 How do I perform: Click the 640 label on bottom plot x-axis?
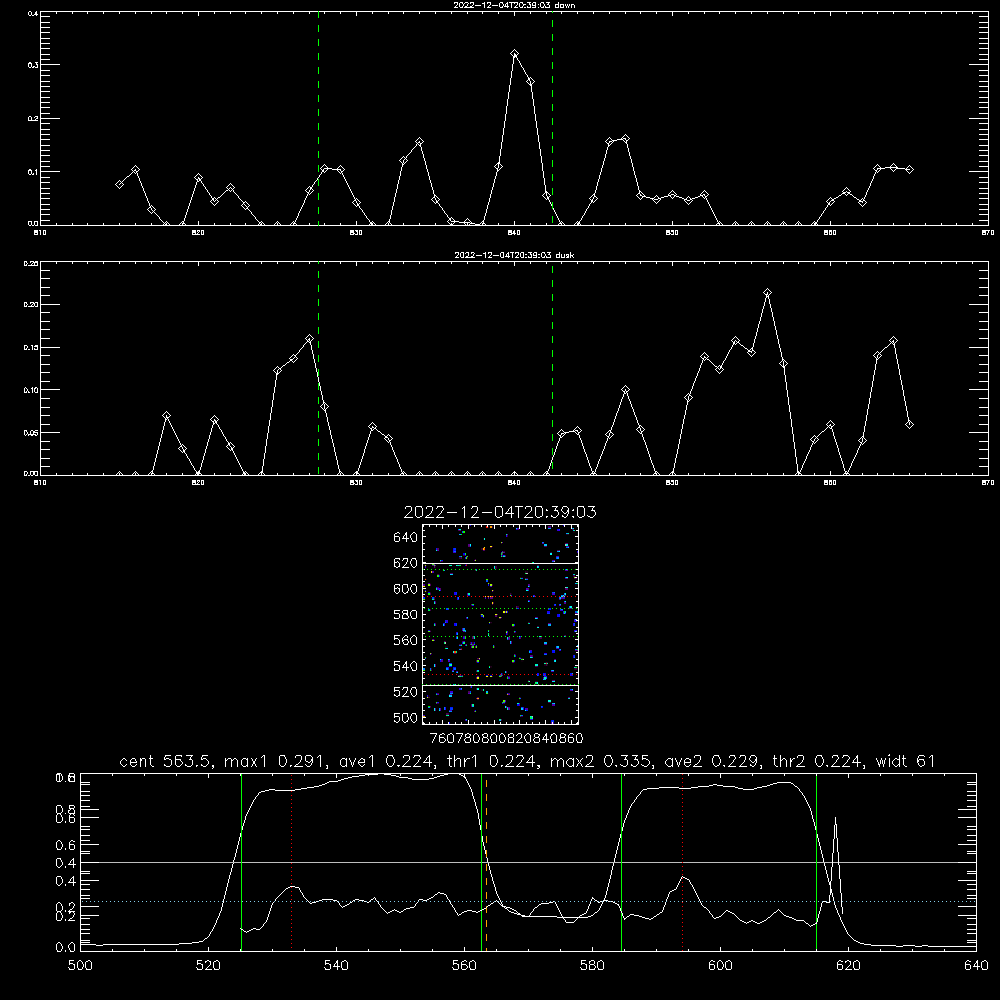976,966
